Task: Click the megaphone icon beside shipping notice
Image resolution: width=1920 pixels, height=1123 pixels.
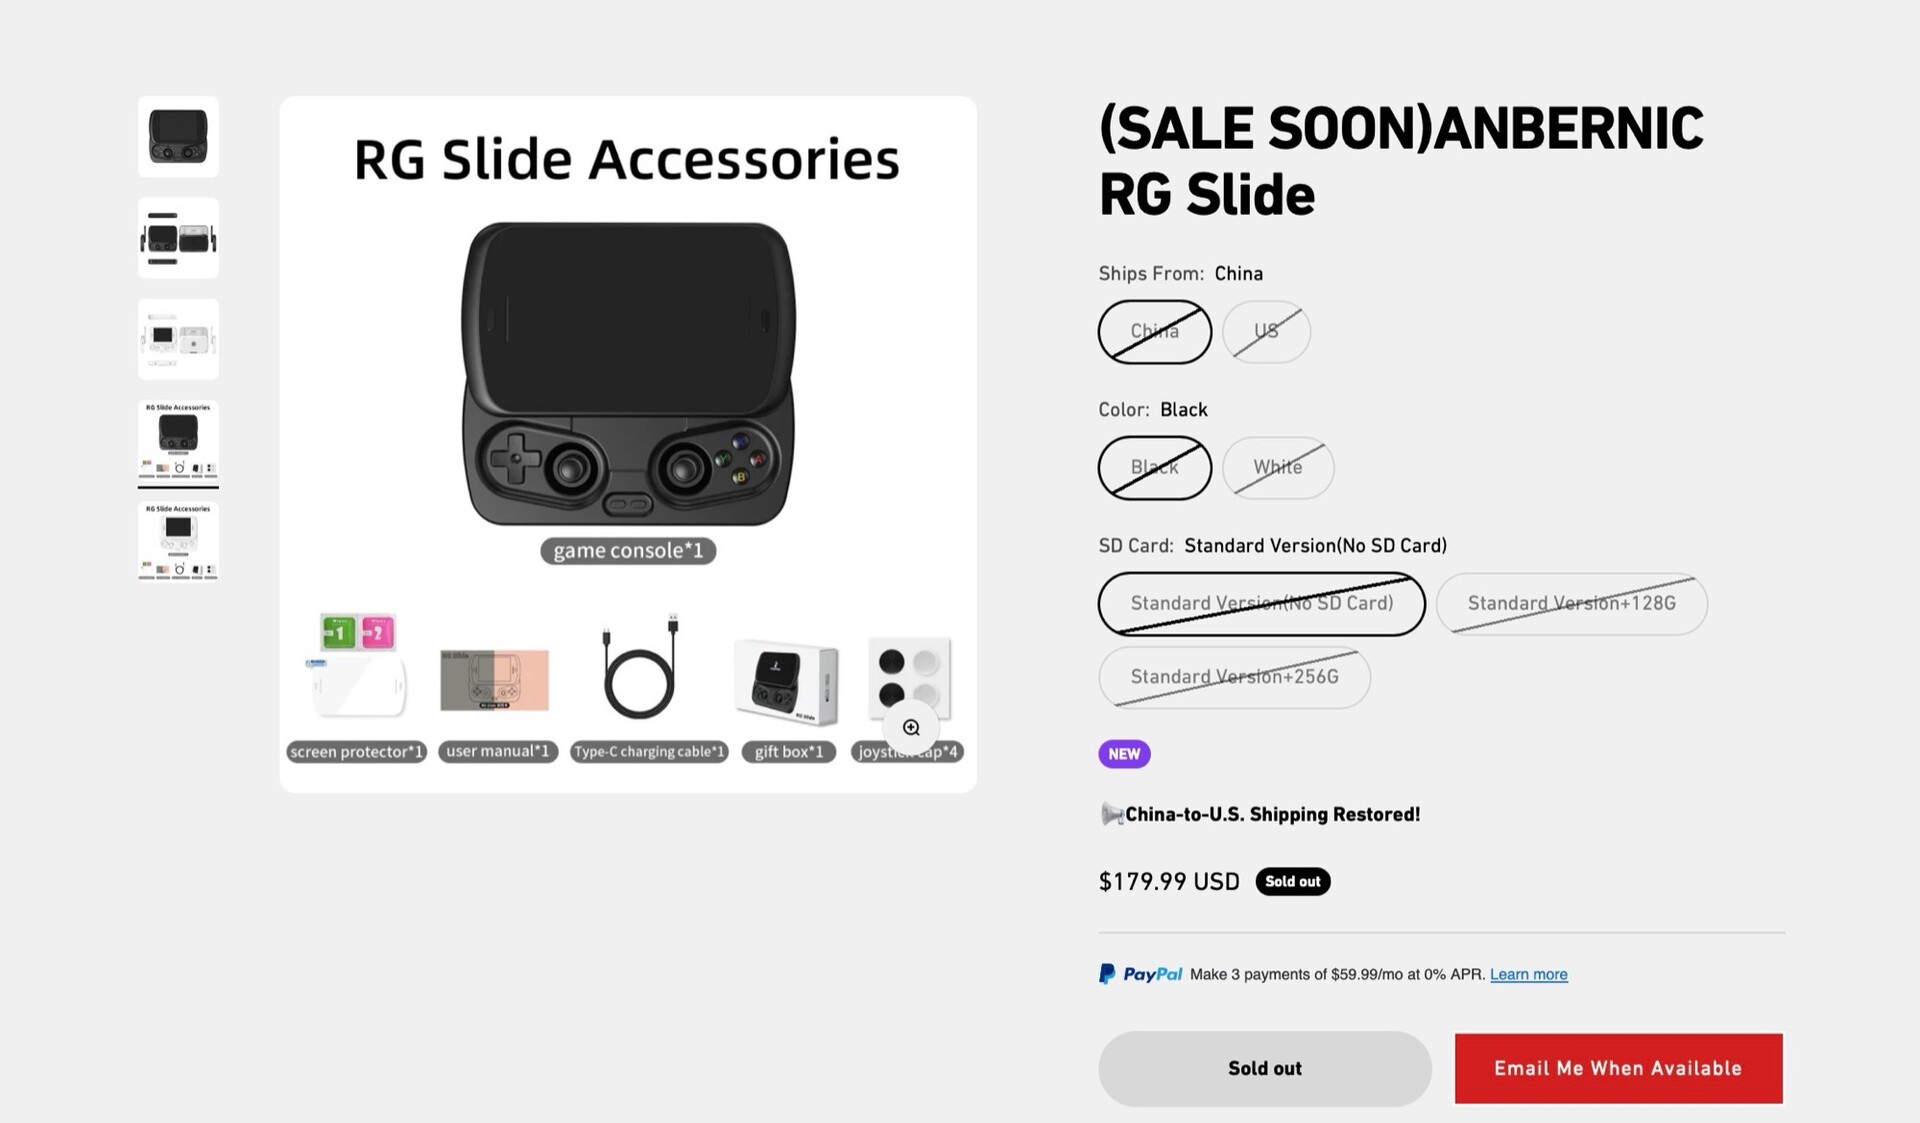Action: point(1111,814)
